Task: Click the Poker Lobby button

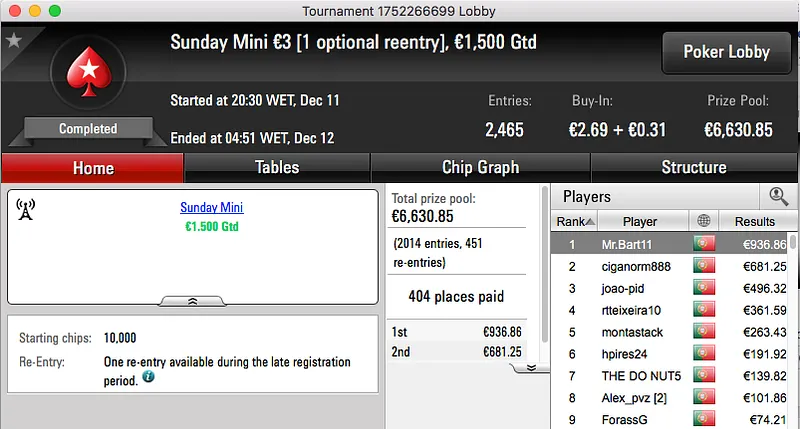Action: coord(725,53)
